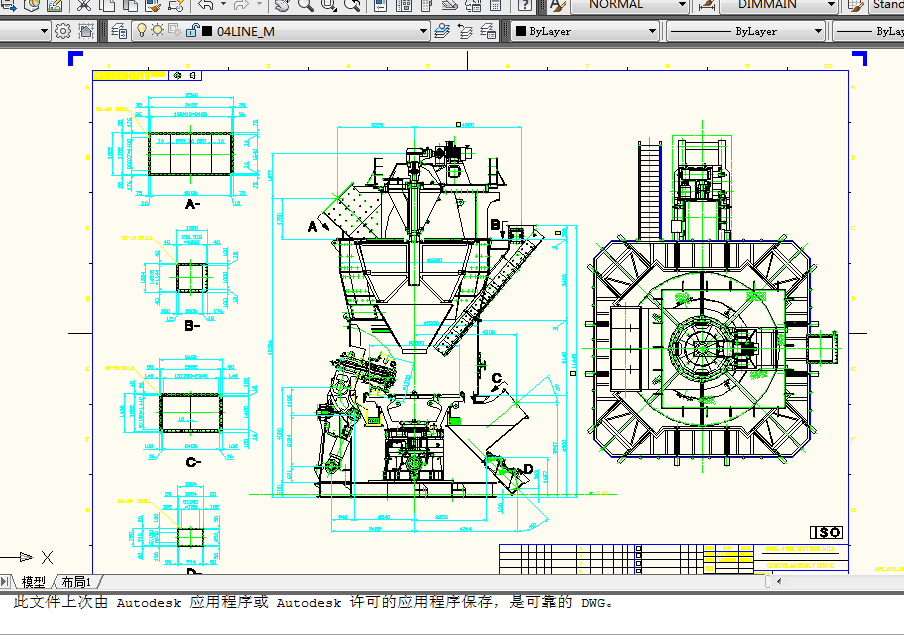Click the Cut (scissors) toolbar icon
Screen dimensions: 904x644
coord(84,6)
